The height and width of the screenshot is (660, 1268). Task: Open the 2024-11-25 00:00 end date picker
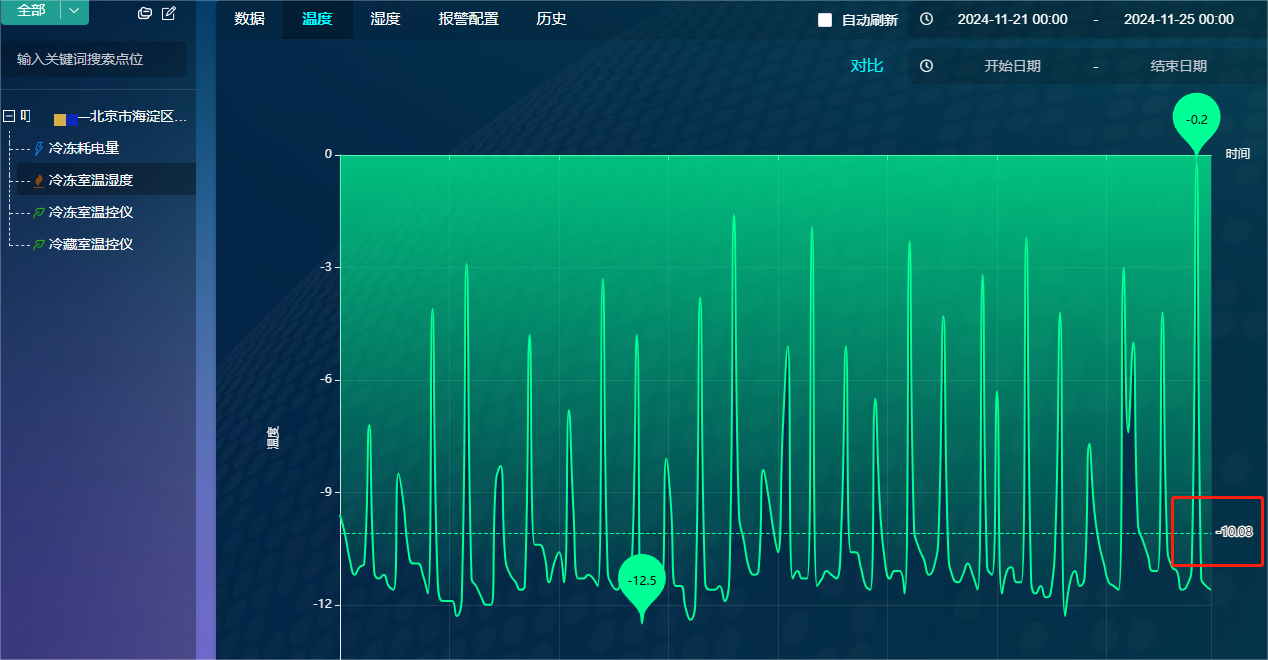pos(1178,19)
